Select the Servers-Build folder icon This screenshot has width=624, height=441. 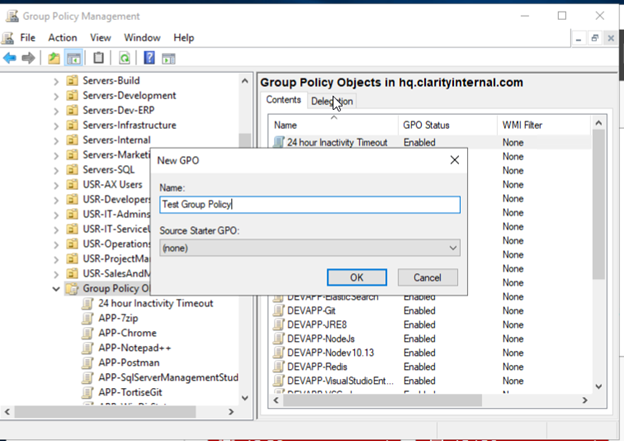click(x=72, y=81)
